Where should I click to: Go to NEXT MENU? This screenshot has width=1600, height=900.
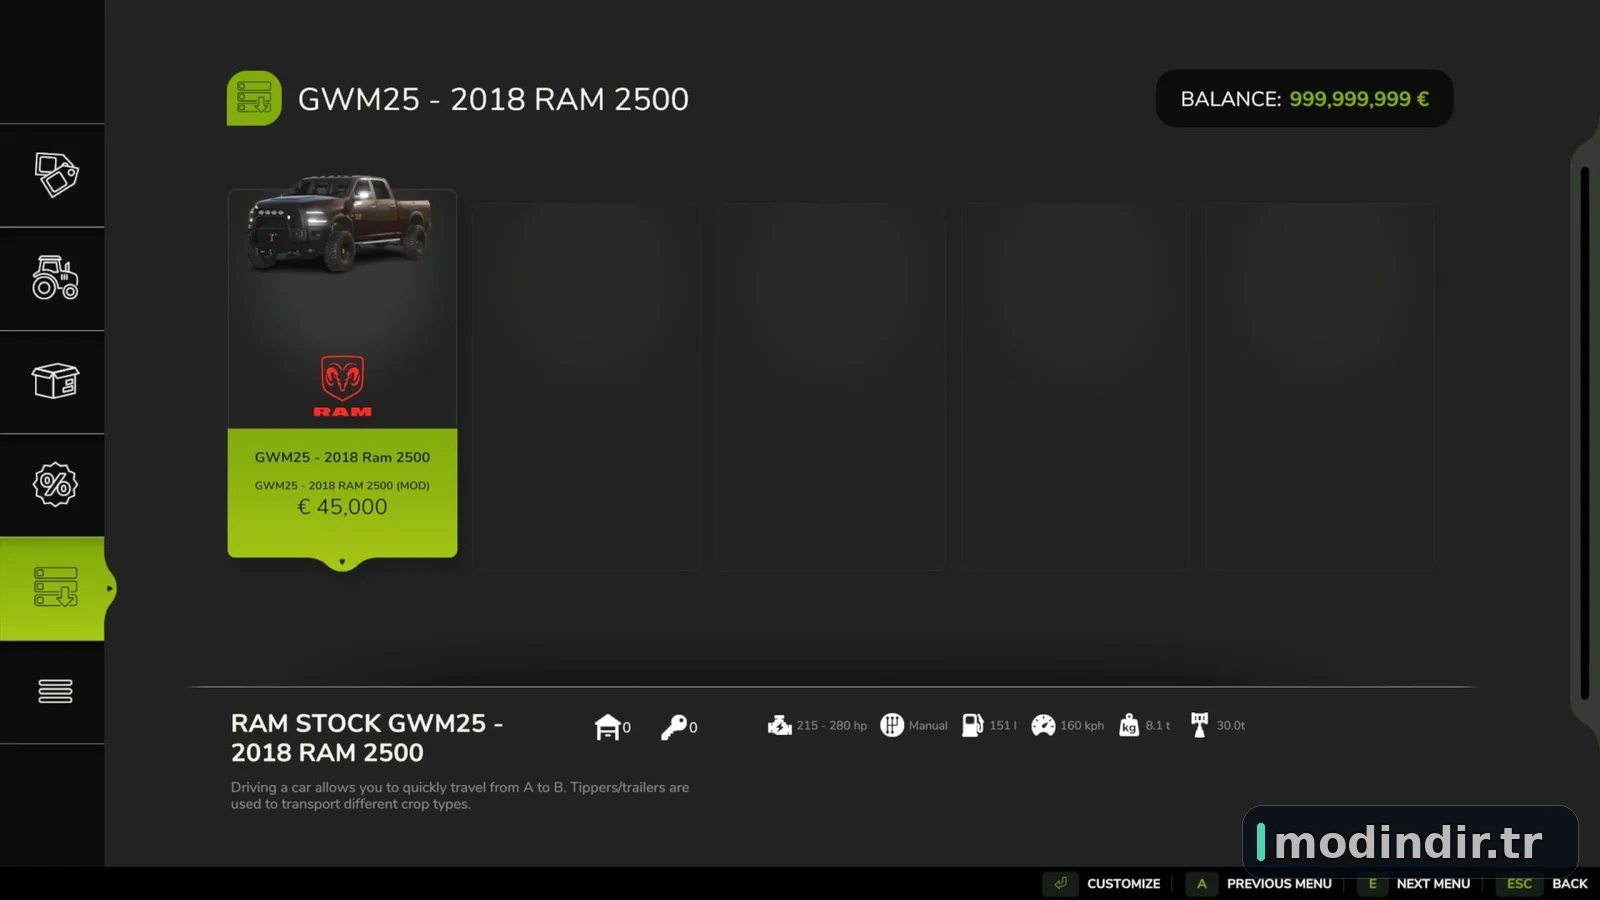[1433, 884]
